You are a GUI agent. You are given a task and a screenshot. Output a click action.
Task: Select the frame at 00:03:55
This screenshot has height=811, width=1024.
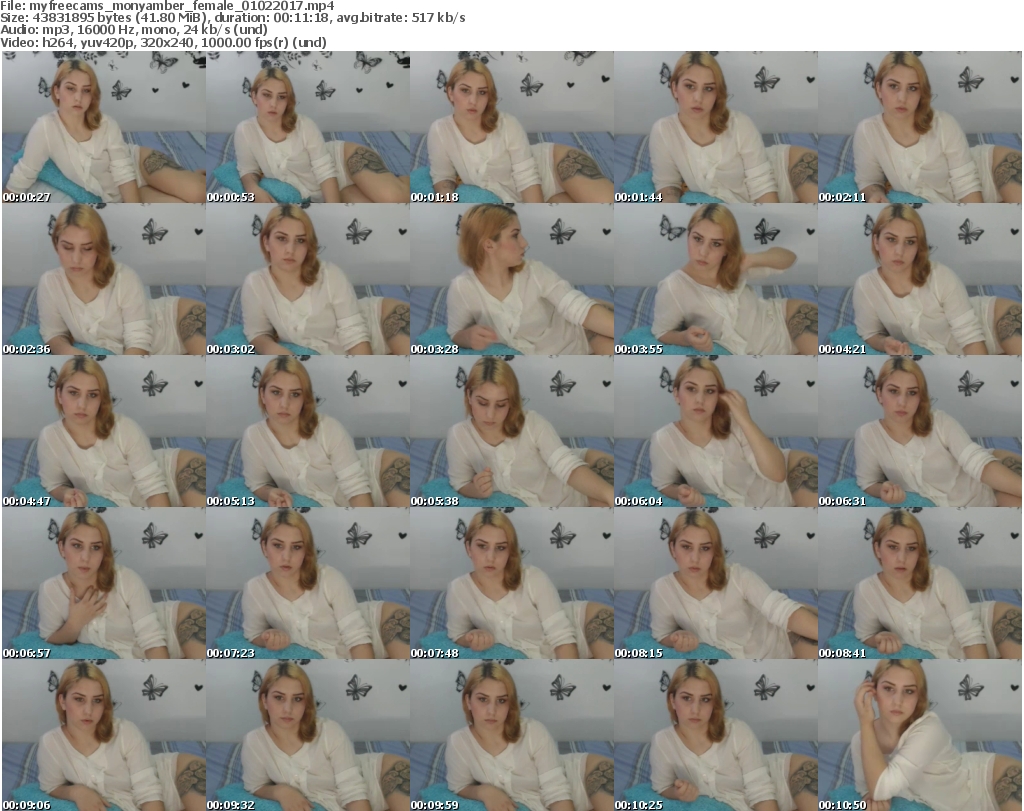tap(716, 279)
